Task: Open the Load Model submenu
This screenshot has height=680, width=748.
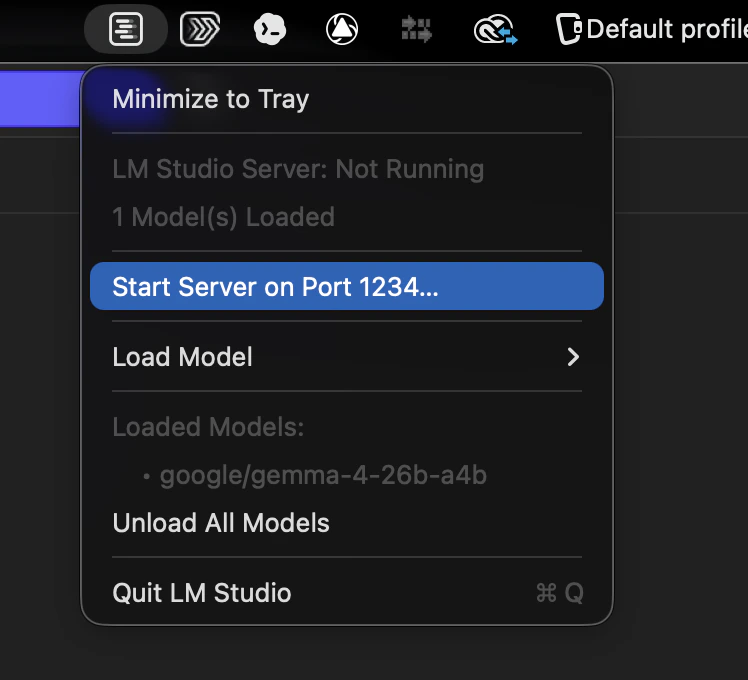Action: click(x=347, y=357)
